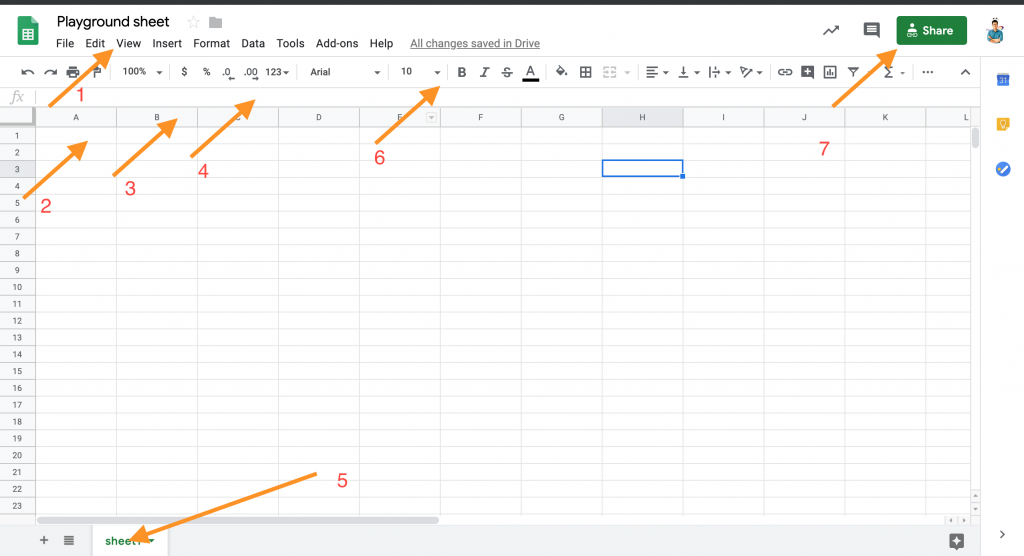1024x556 pixels.
Task: Open more toolbar options ellipsis
Action: [927, 73]
